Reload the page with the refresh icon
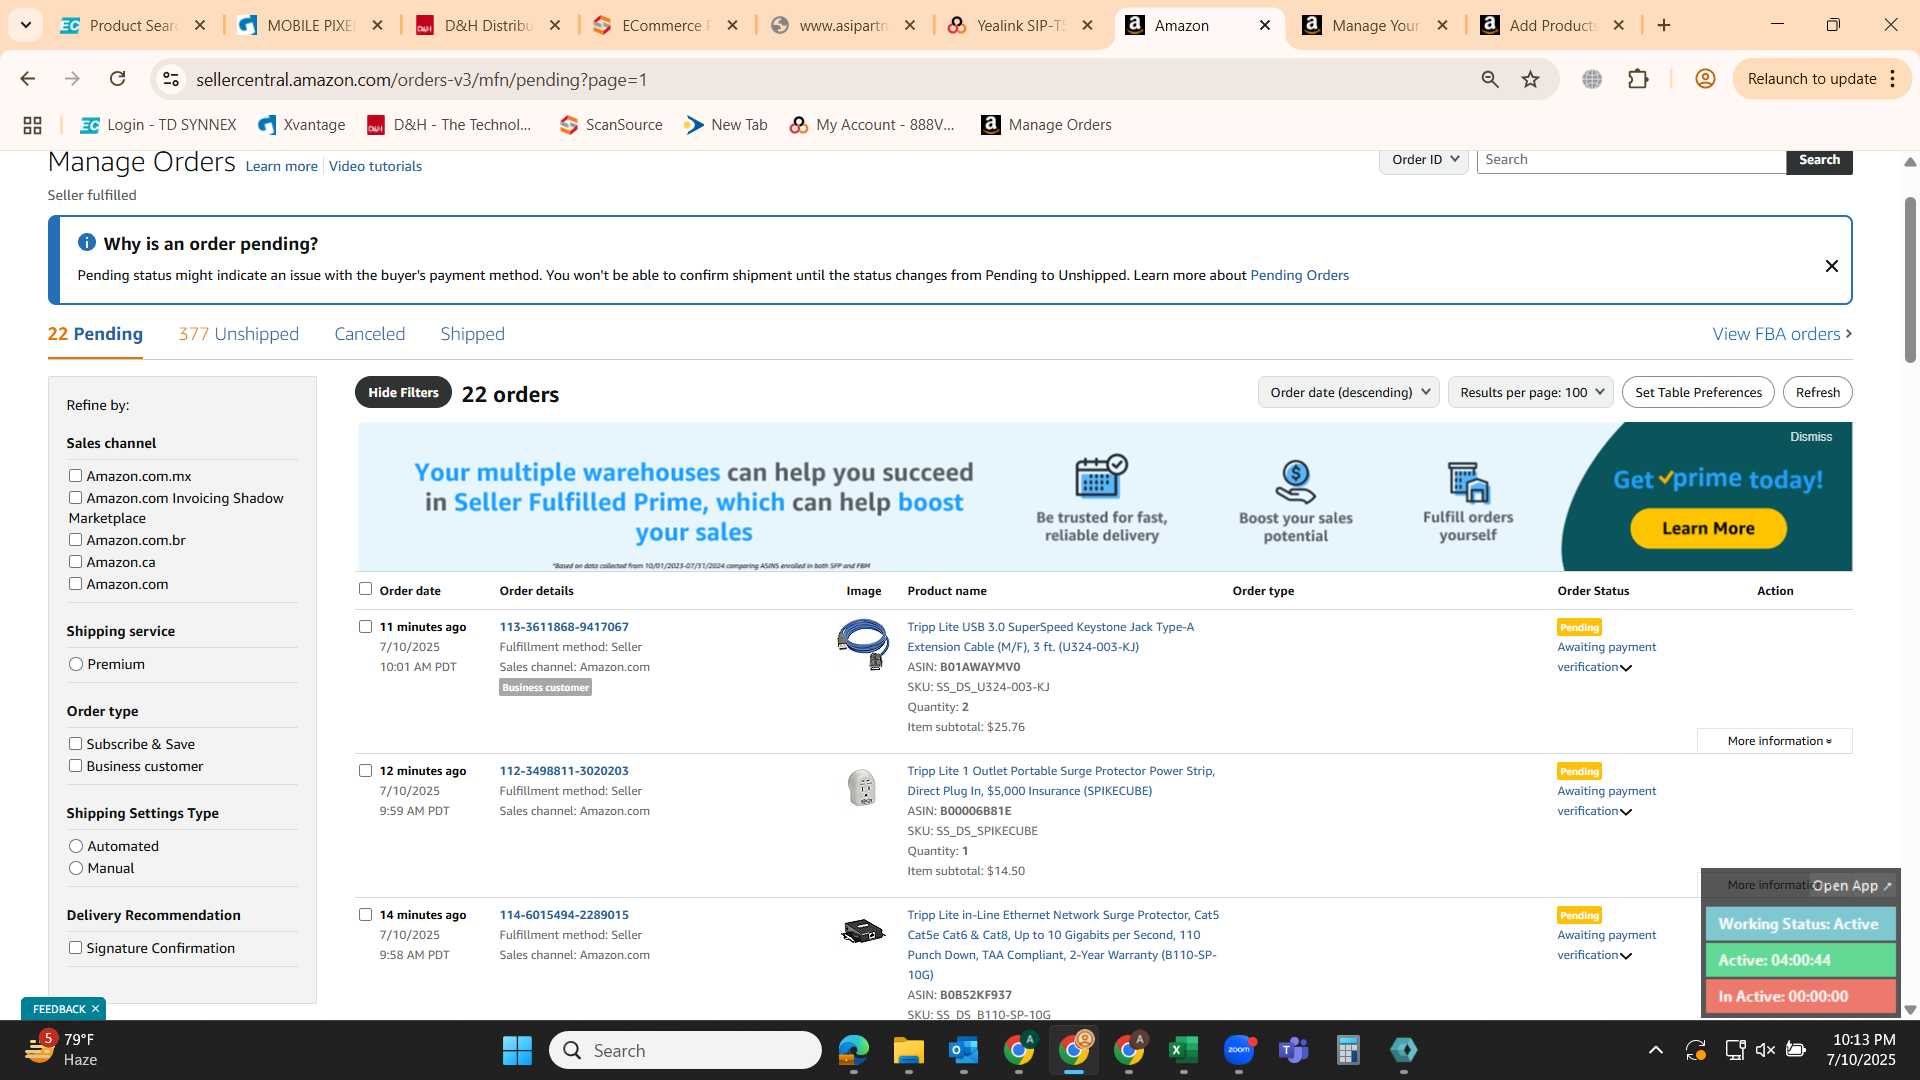This screenshot has width=1920, height=1080. (118, 79)
